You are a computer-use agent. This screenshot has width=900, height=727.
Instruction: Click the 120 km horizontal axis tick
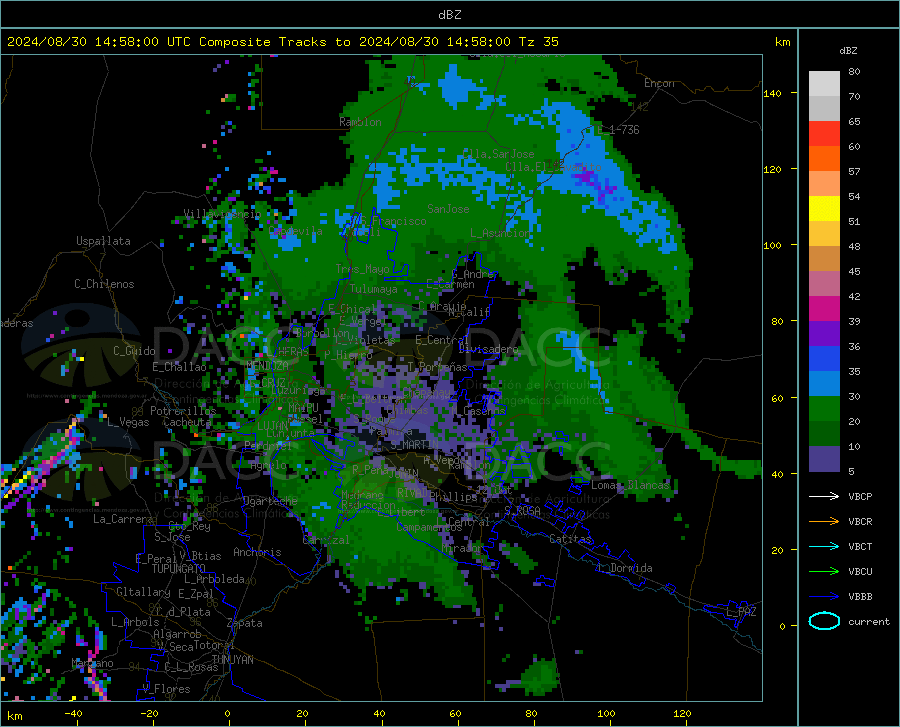[x=682, y=713]
